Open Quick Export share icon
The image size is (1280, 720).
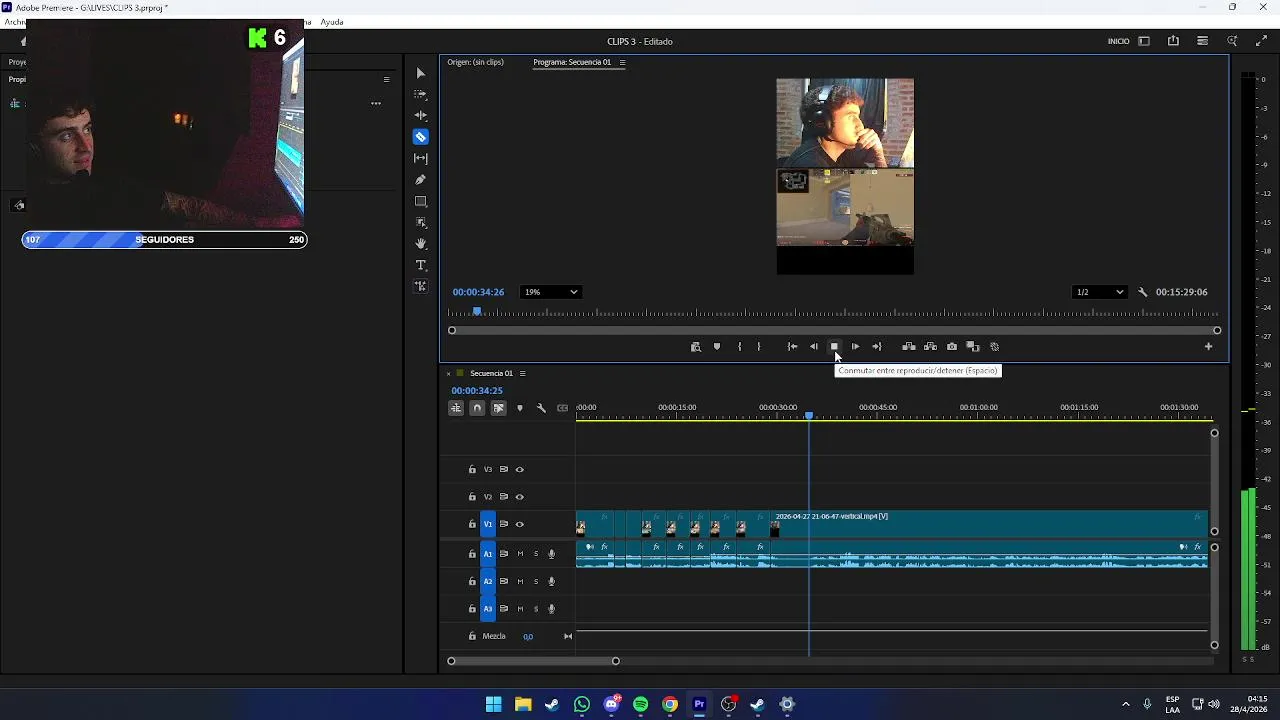click(x=1173, y=41)
